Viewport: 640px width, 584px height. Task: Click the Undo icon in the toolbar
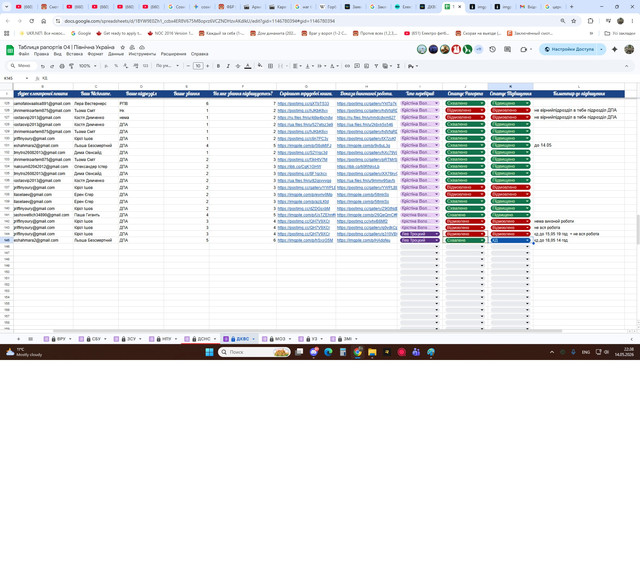point(42,66)
